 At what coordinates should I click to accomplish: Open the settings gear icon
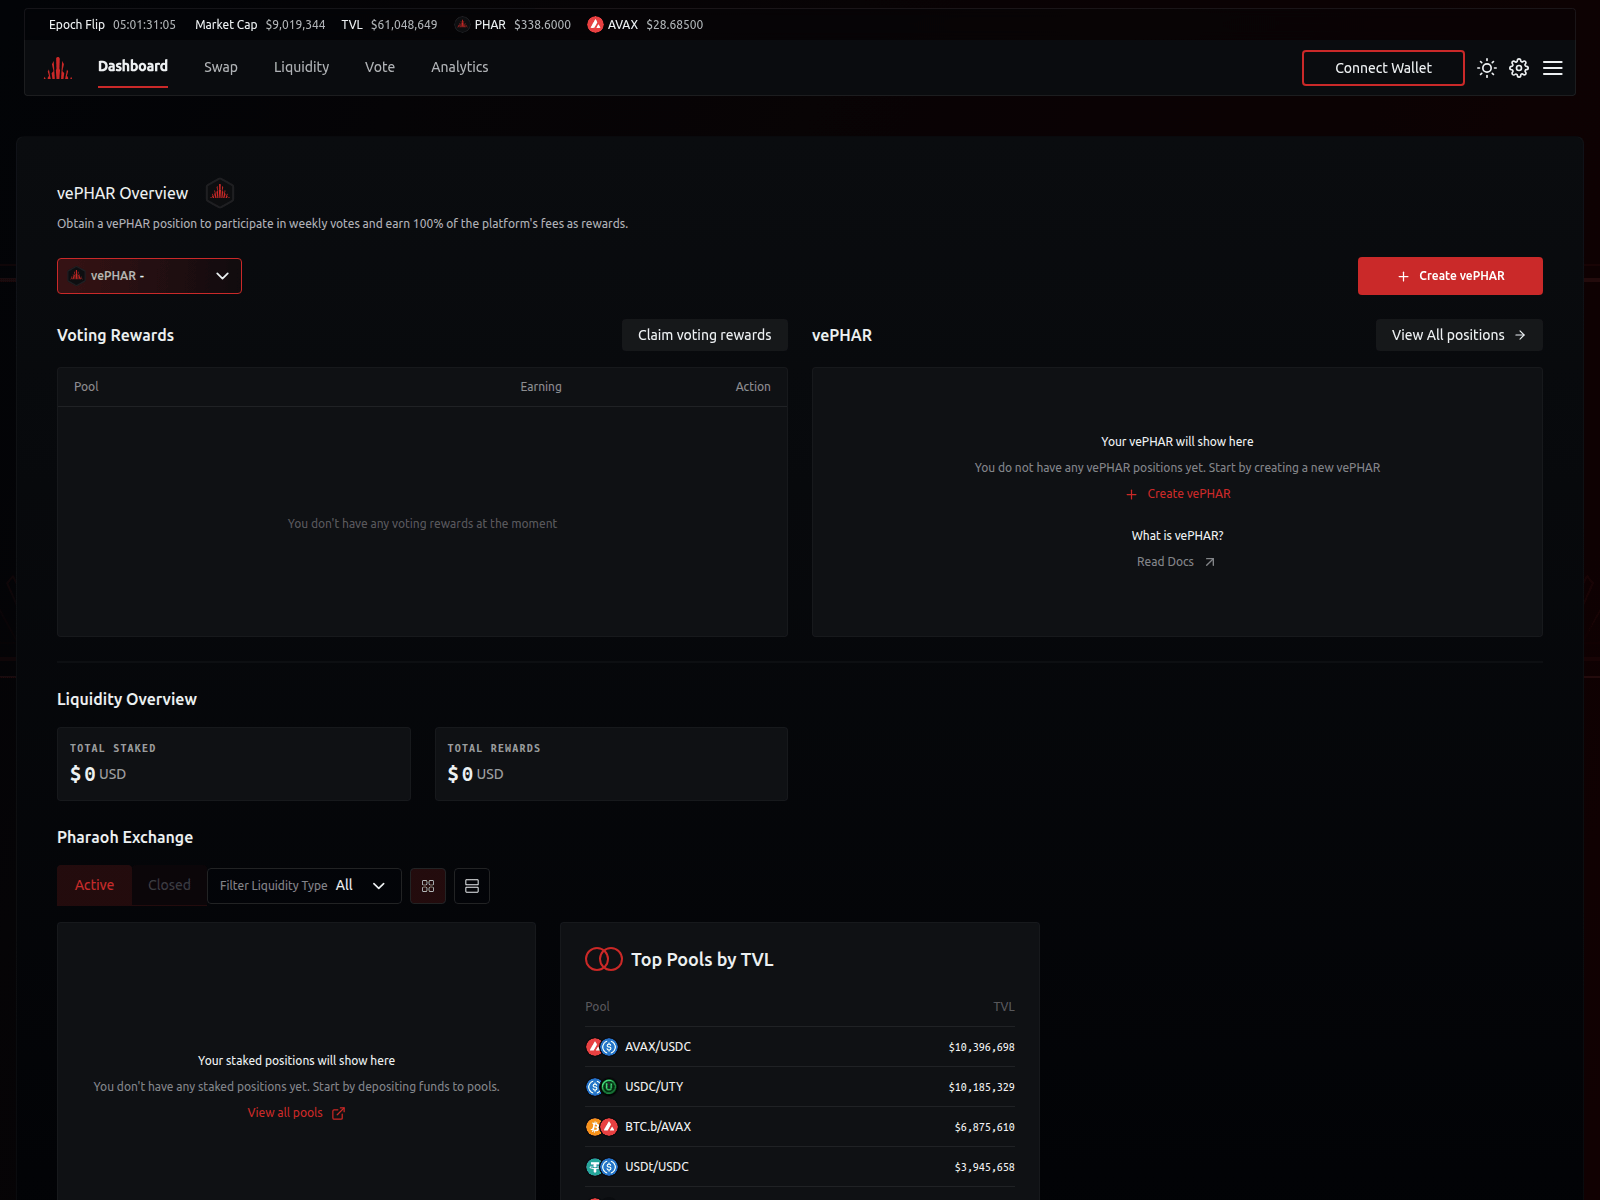point(1519,68)
